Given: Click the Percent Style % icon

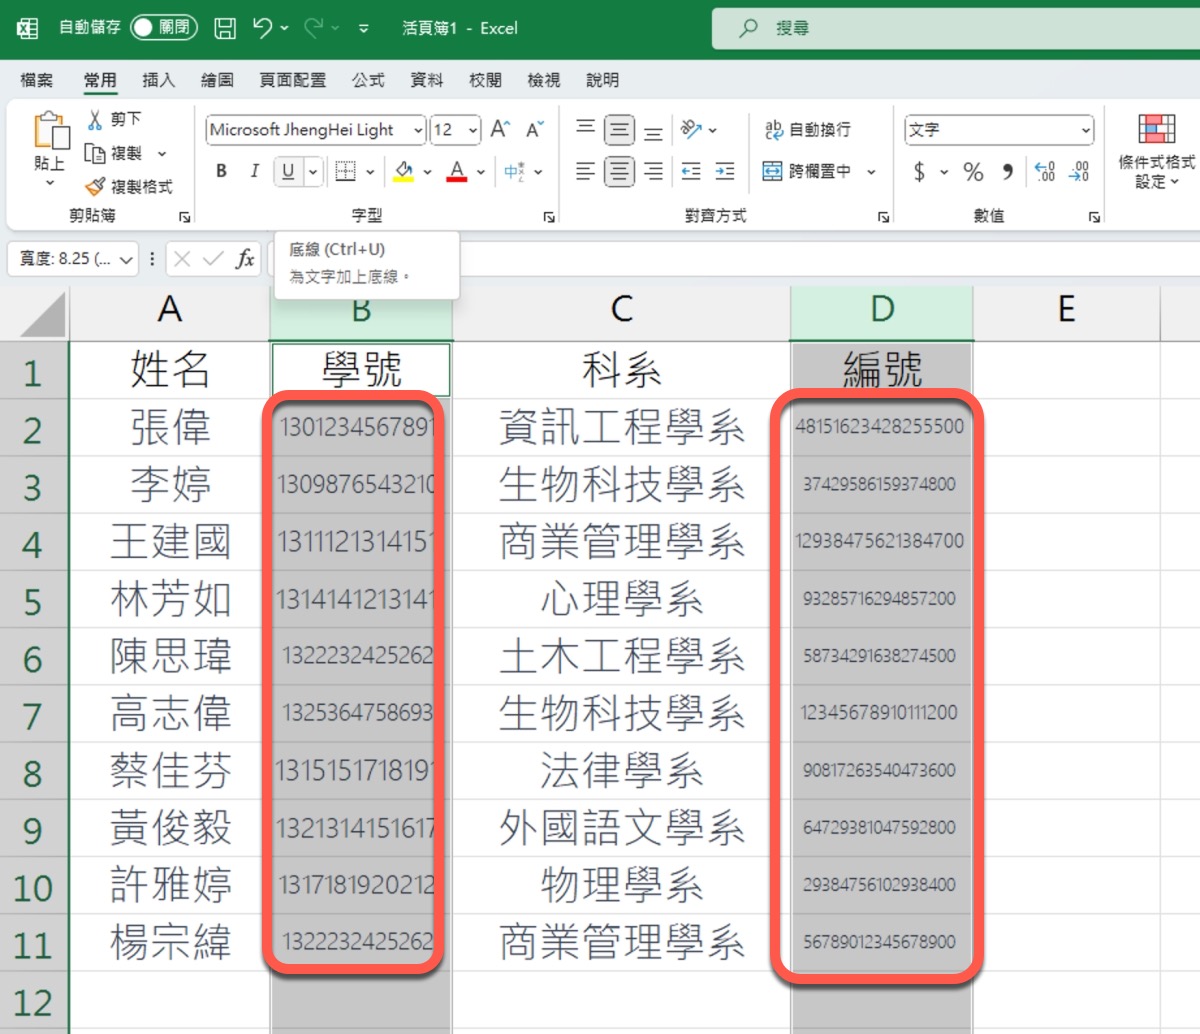Looking at the screenshot, I should (973, 172).
